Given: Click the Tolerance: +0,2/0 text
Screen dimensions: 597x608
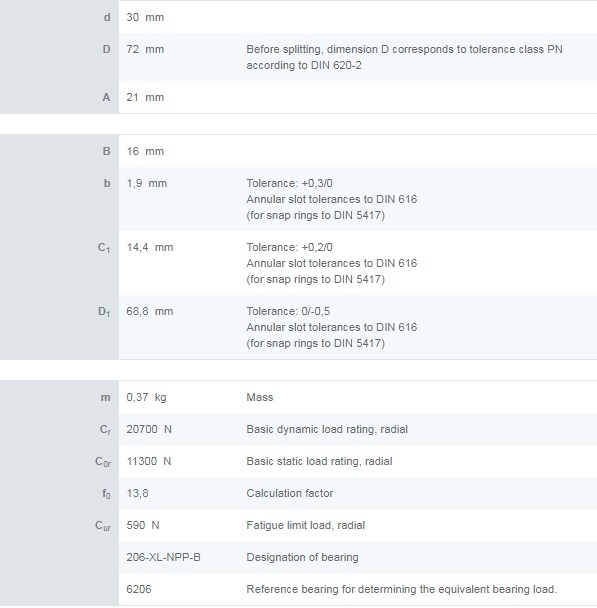Looking at the screenshot, I should [x=290, y=247].
